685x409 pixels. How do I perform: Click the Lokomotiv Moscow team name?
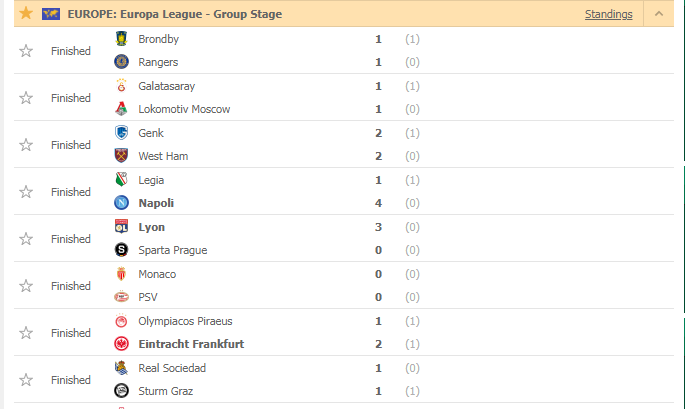(184, 109)
